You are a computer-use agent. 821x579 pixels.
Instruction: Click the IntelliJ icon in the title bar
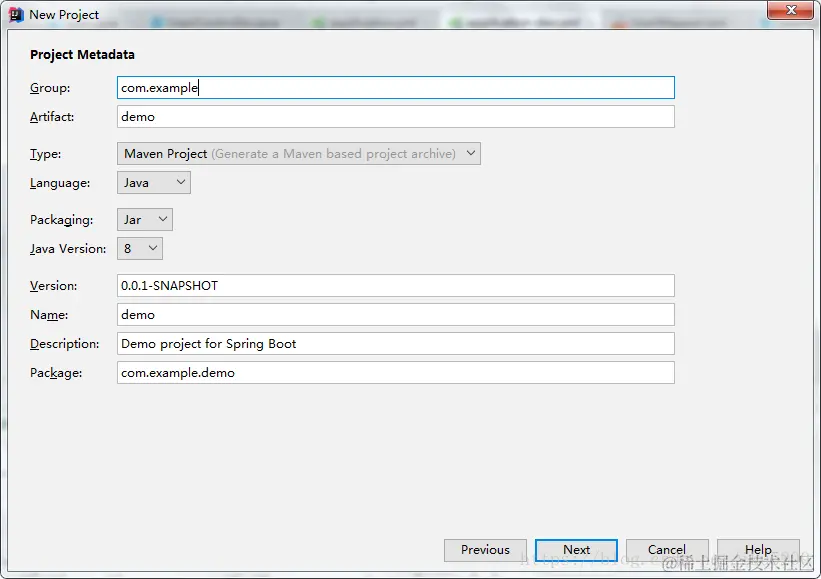pyautogui.click(x=16, y=15)
